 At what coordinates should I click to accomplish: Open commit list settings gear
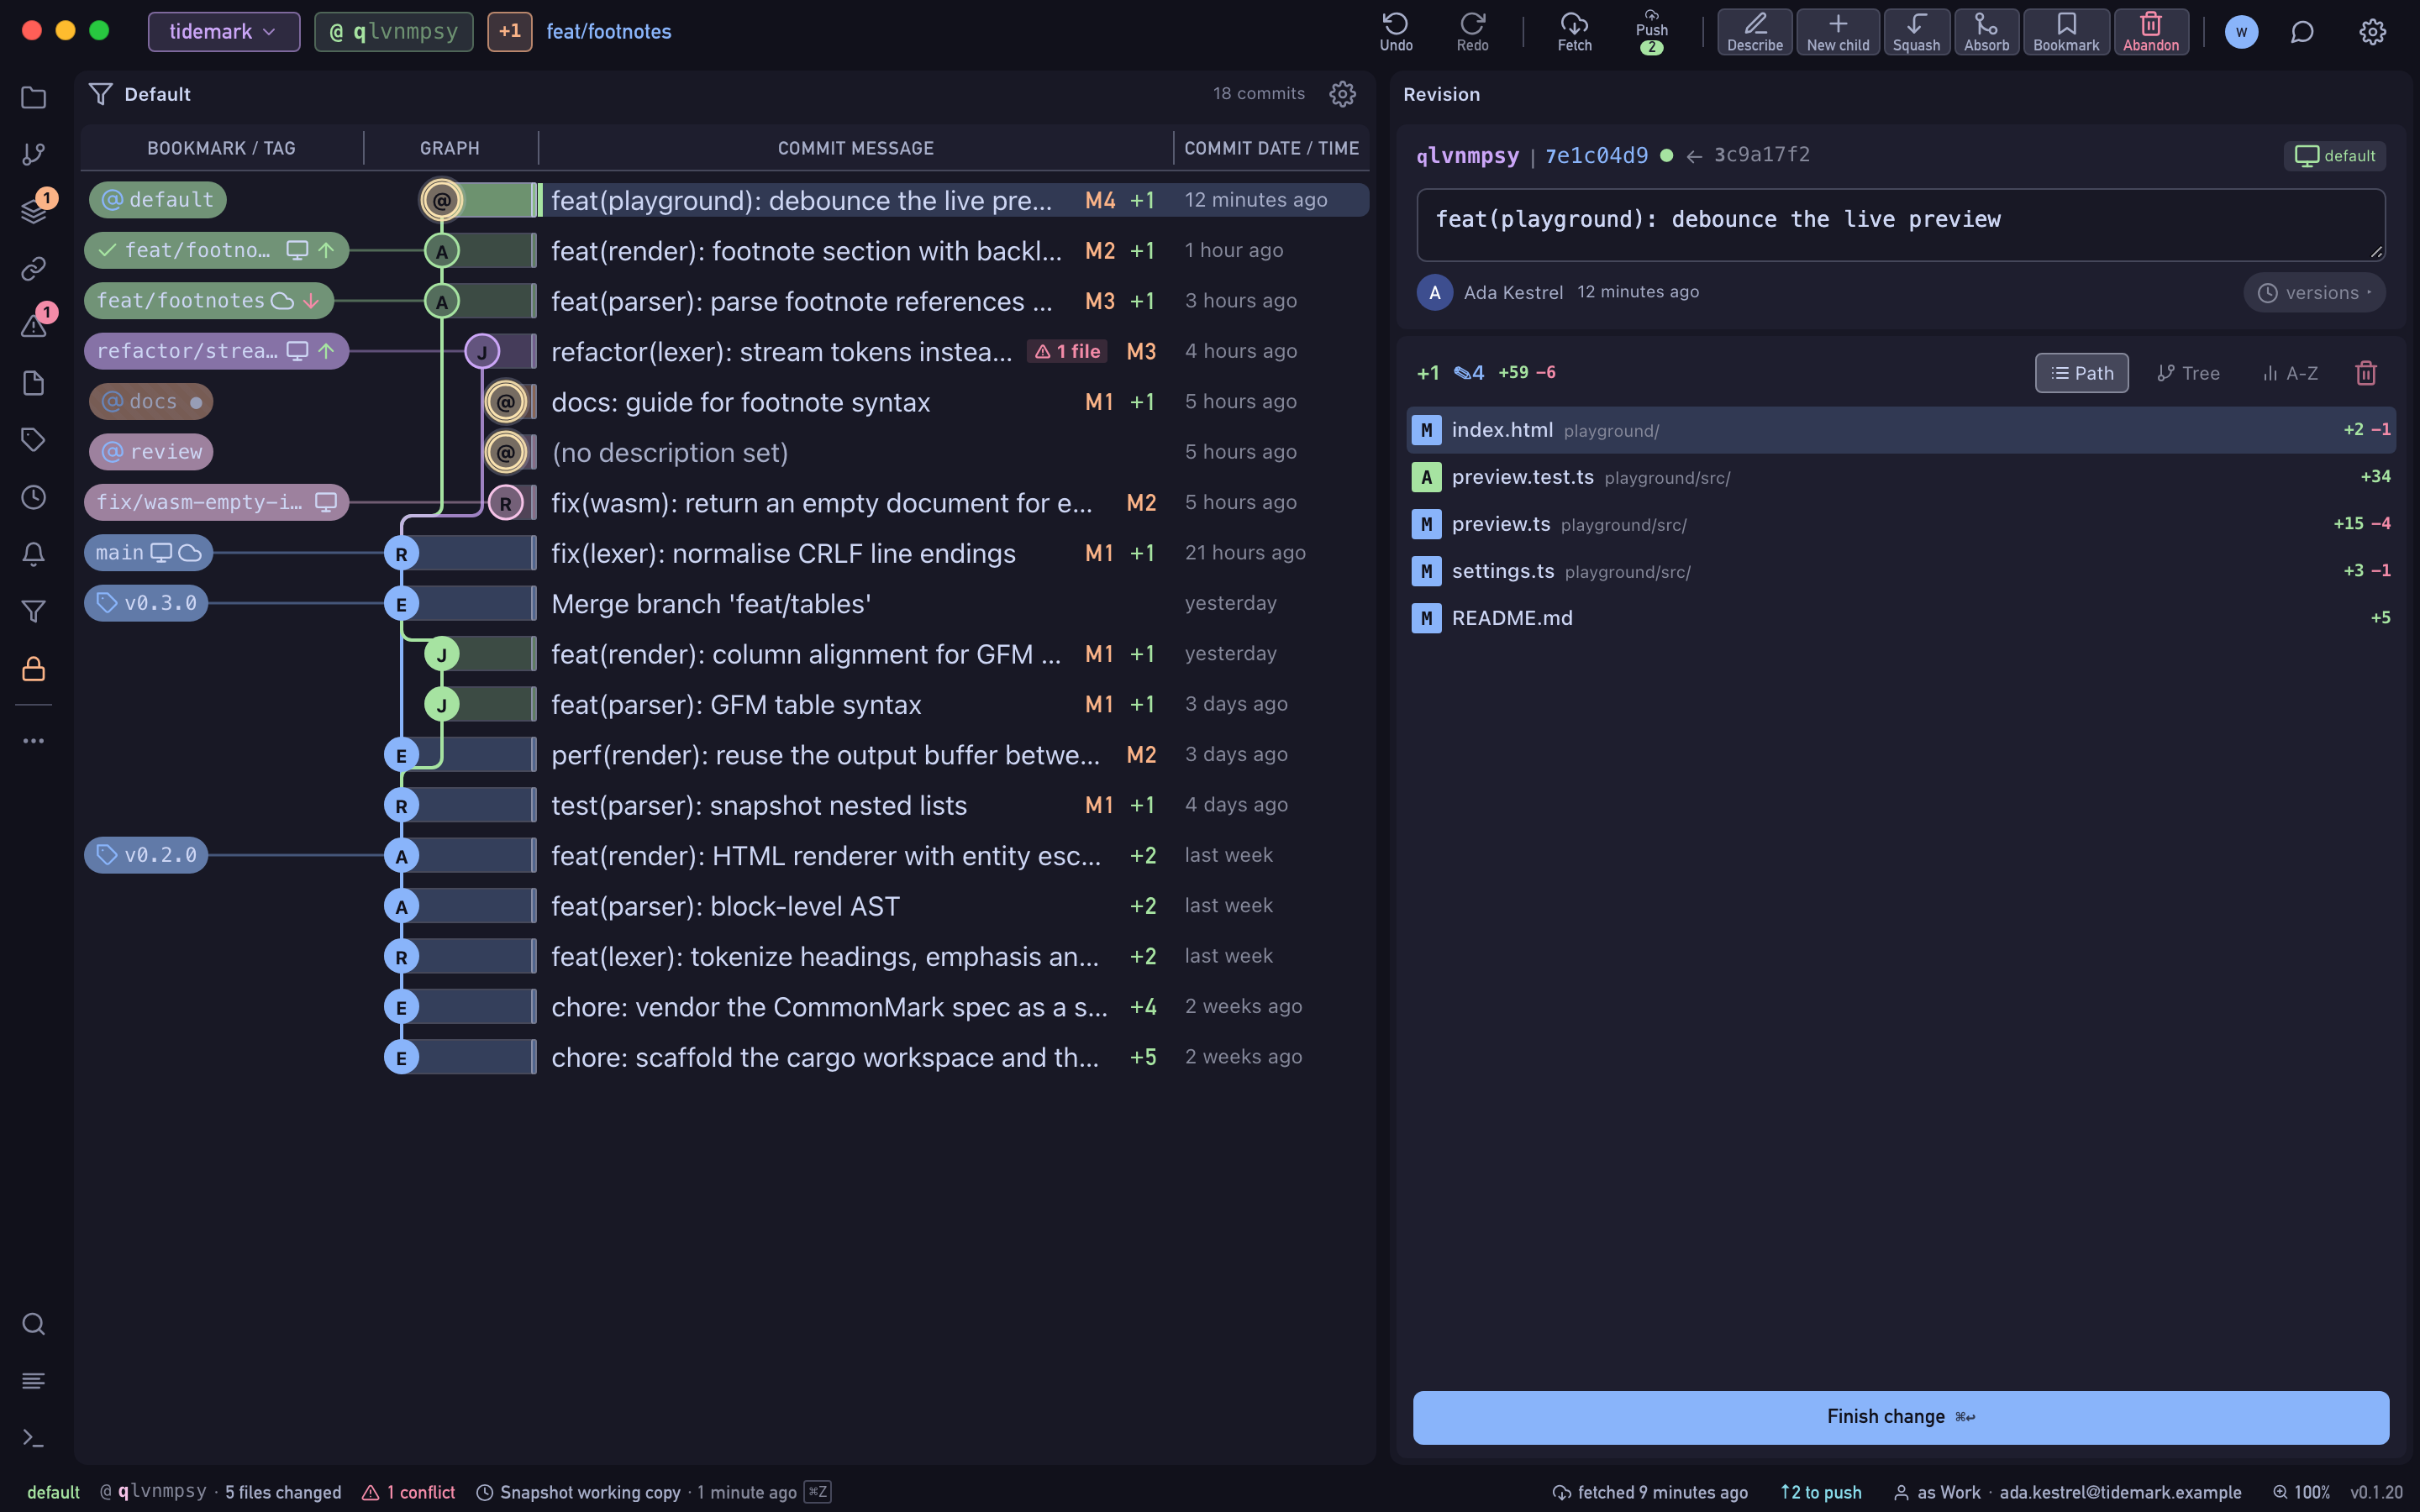click(x=1342, y=94)
